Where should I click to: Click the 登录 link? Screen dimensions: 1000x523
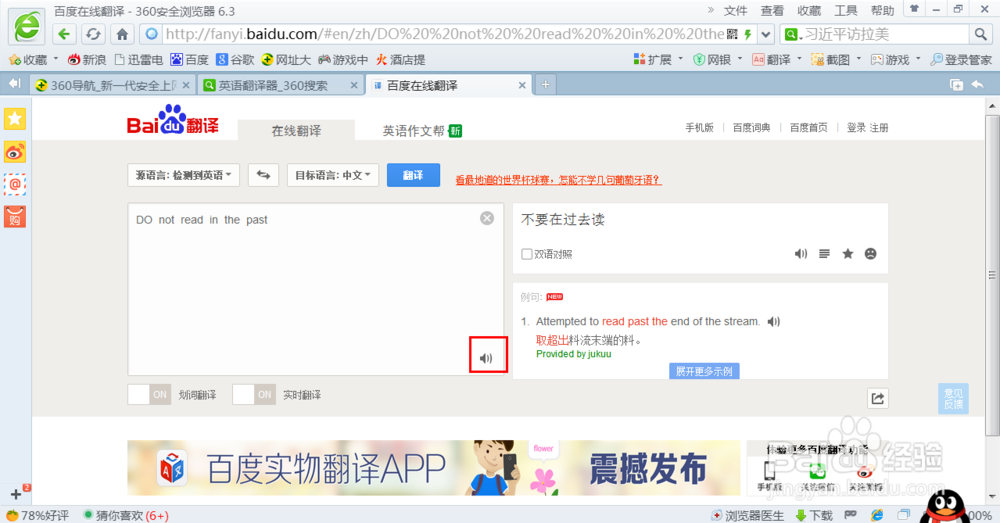(856, 128)
